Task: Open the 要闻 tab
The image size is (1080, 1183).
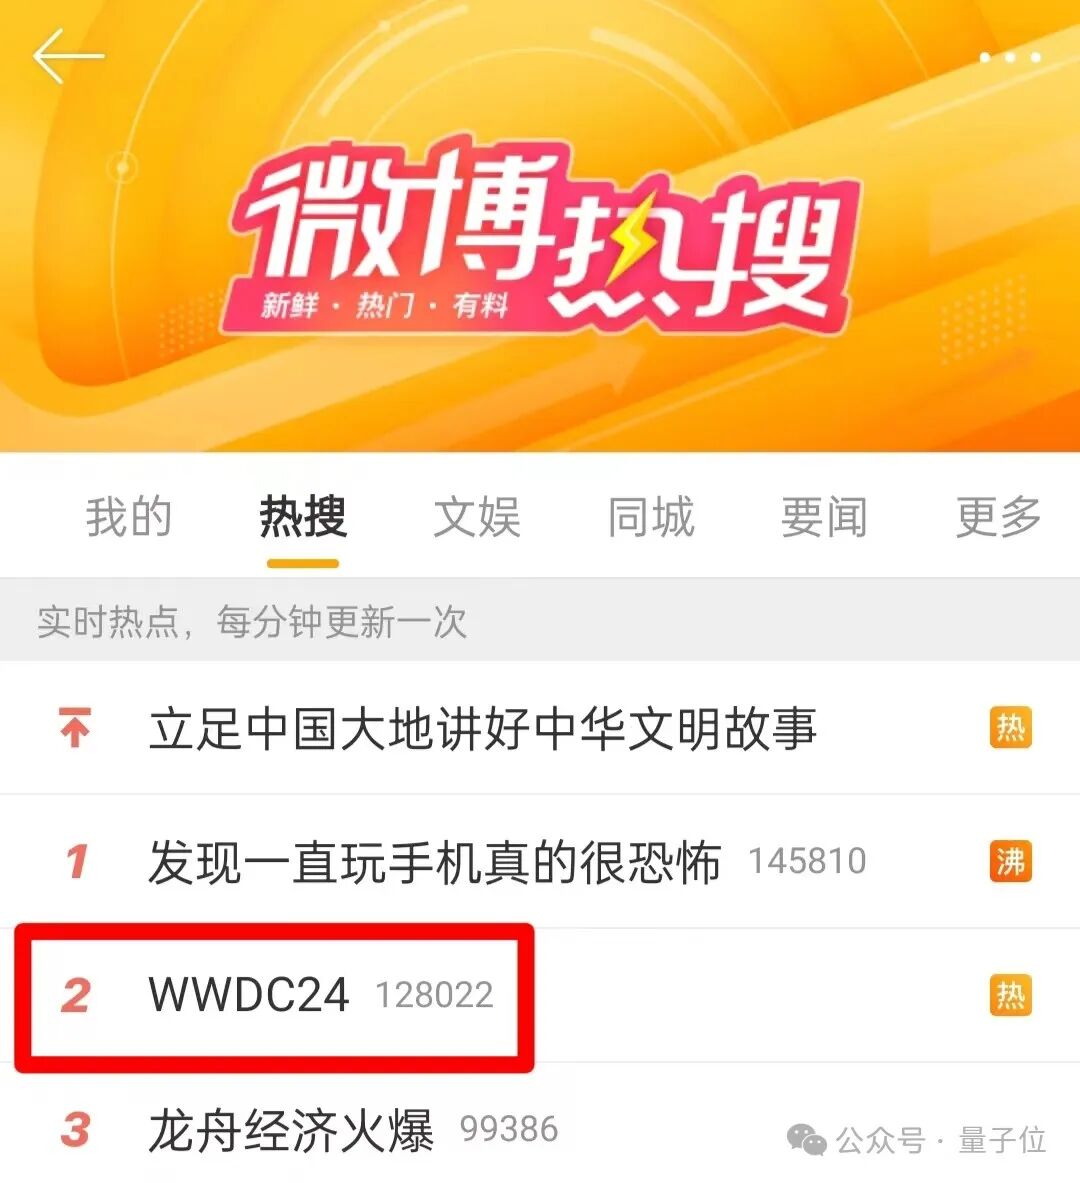Action: 824,518
